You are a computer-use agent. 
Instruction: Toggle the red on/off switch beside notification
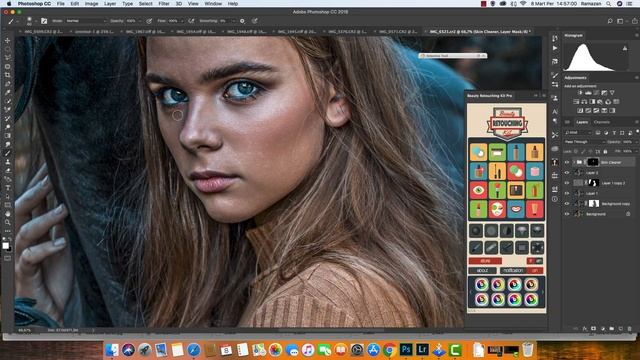(x=535, y=270)
